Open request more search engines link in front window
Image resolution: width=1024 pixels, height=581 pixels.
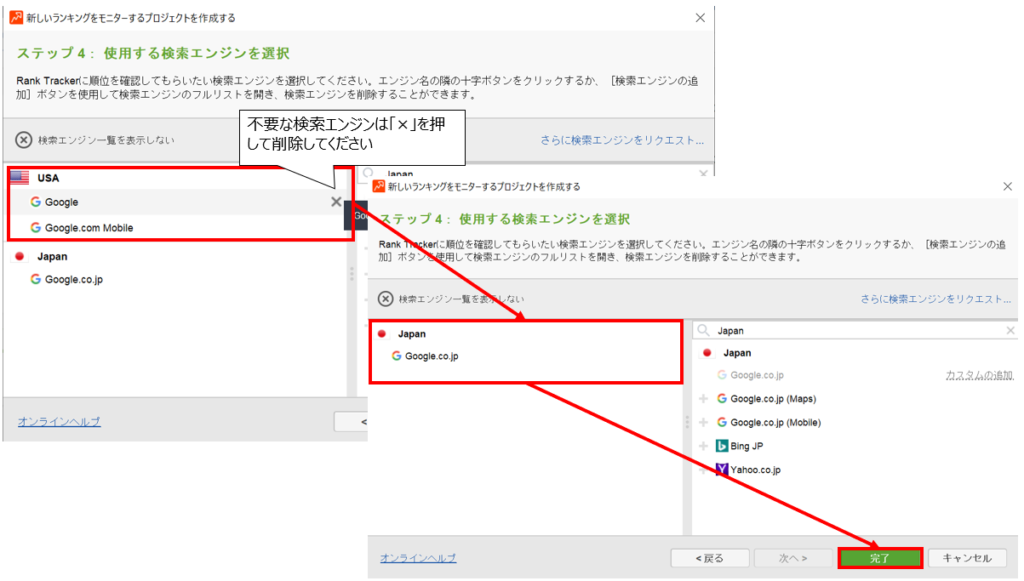(935, 299)
